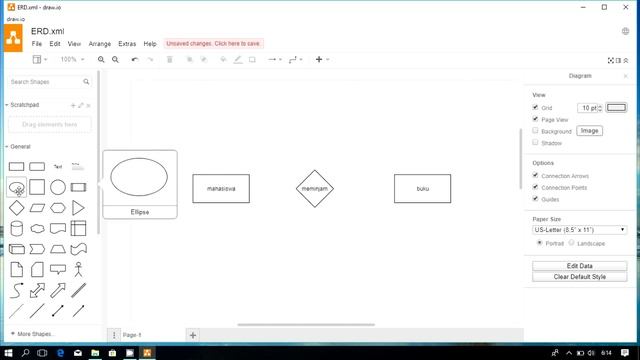Toggle the Guides checkbox
Image resolution: width=640 pixels, height=360 pixels.
[535, 199]
